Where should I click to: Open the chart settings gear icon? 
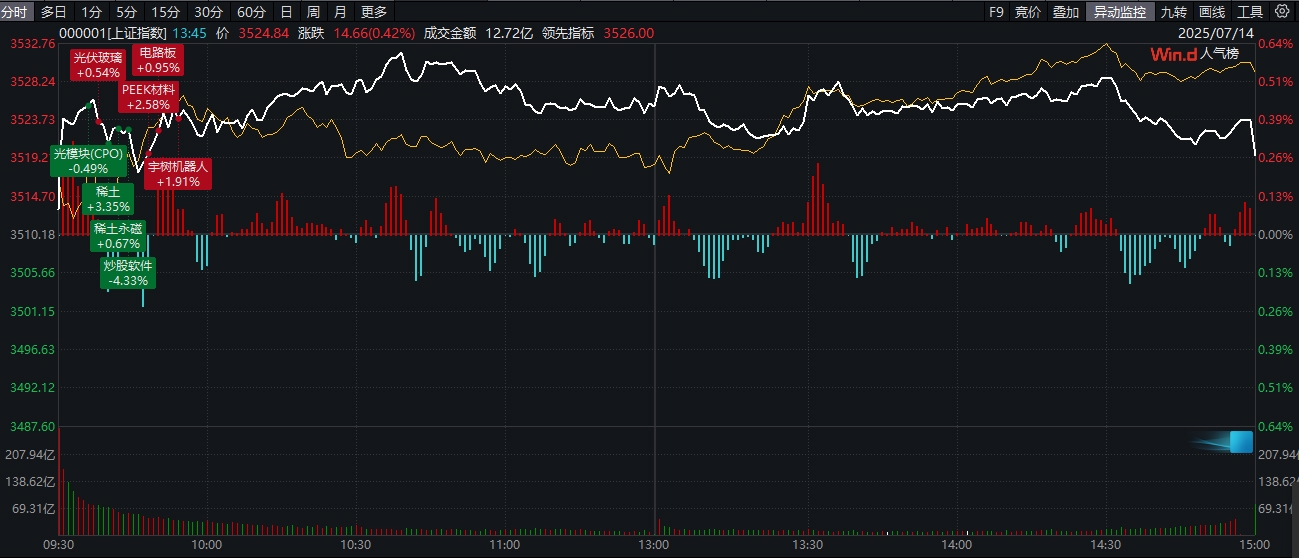pos(1282,12)
